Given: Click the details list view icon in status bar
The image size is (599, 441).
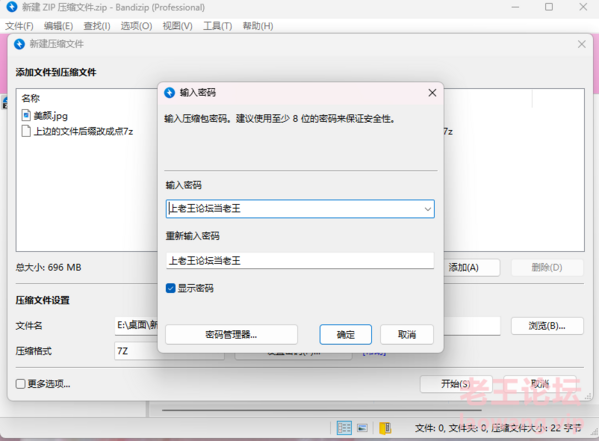Looking at the screenshot, I should click(x=344, y=428).
